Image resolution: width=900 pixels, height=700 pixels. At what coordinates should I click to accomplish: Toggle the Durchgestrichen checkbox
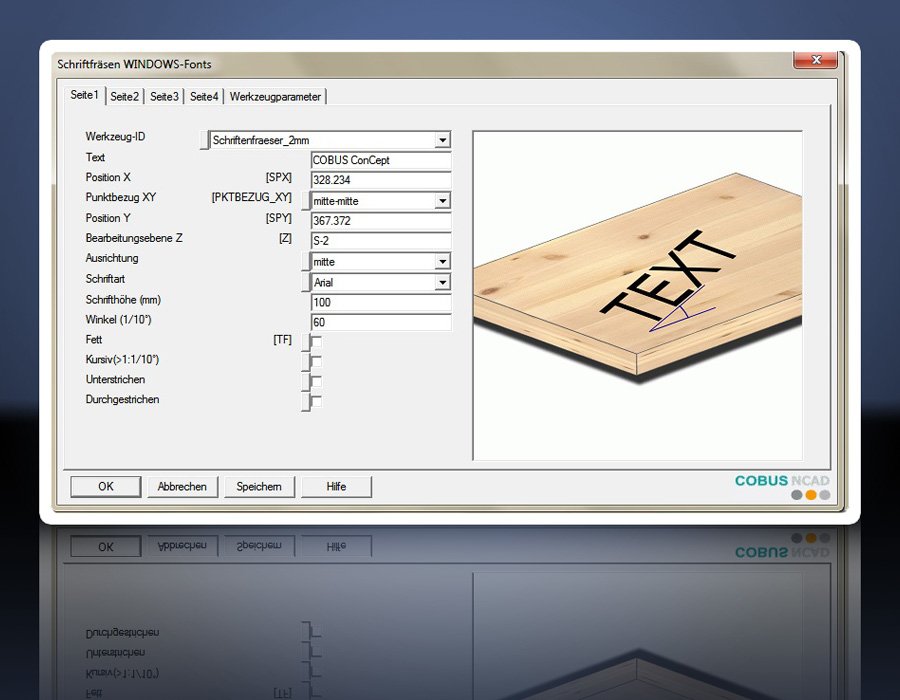coord(316,401)
